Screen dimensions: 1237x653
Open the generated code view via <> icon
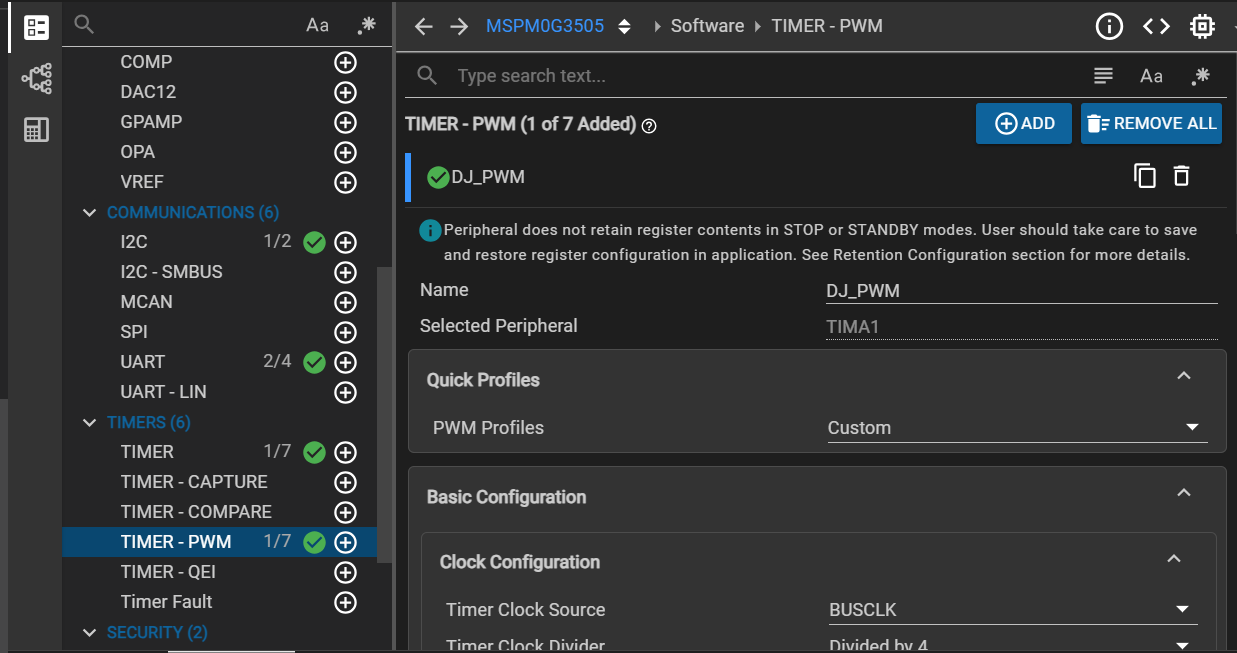click(1156, 26)
